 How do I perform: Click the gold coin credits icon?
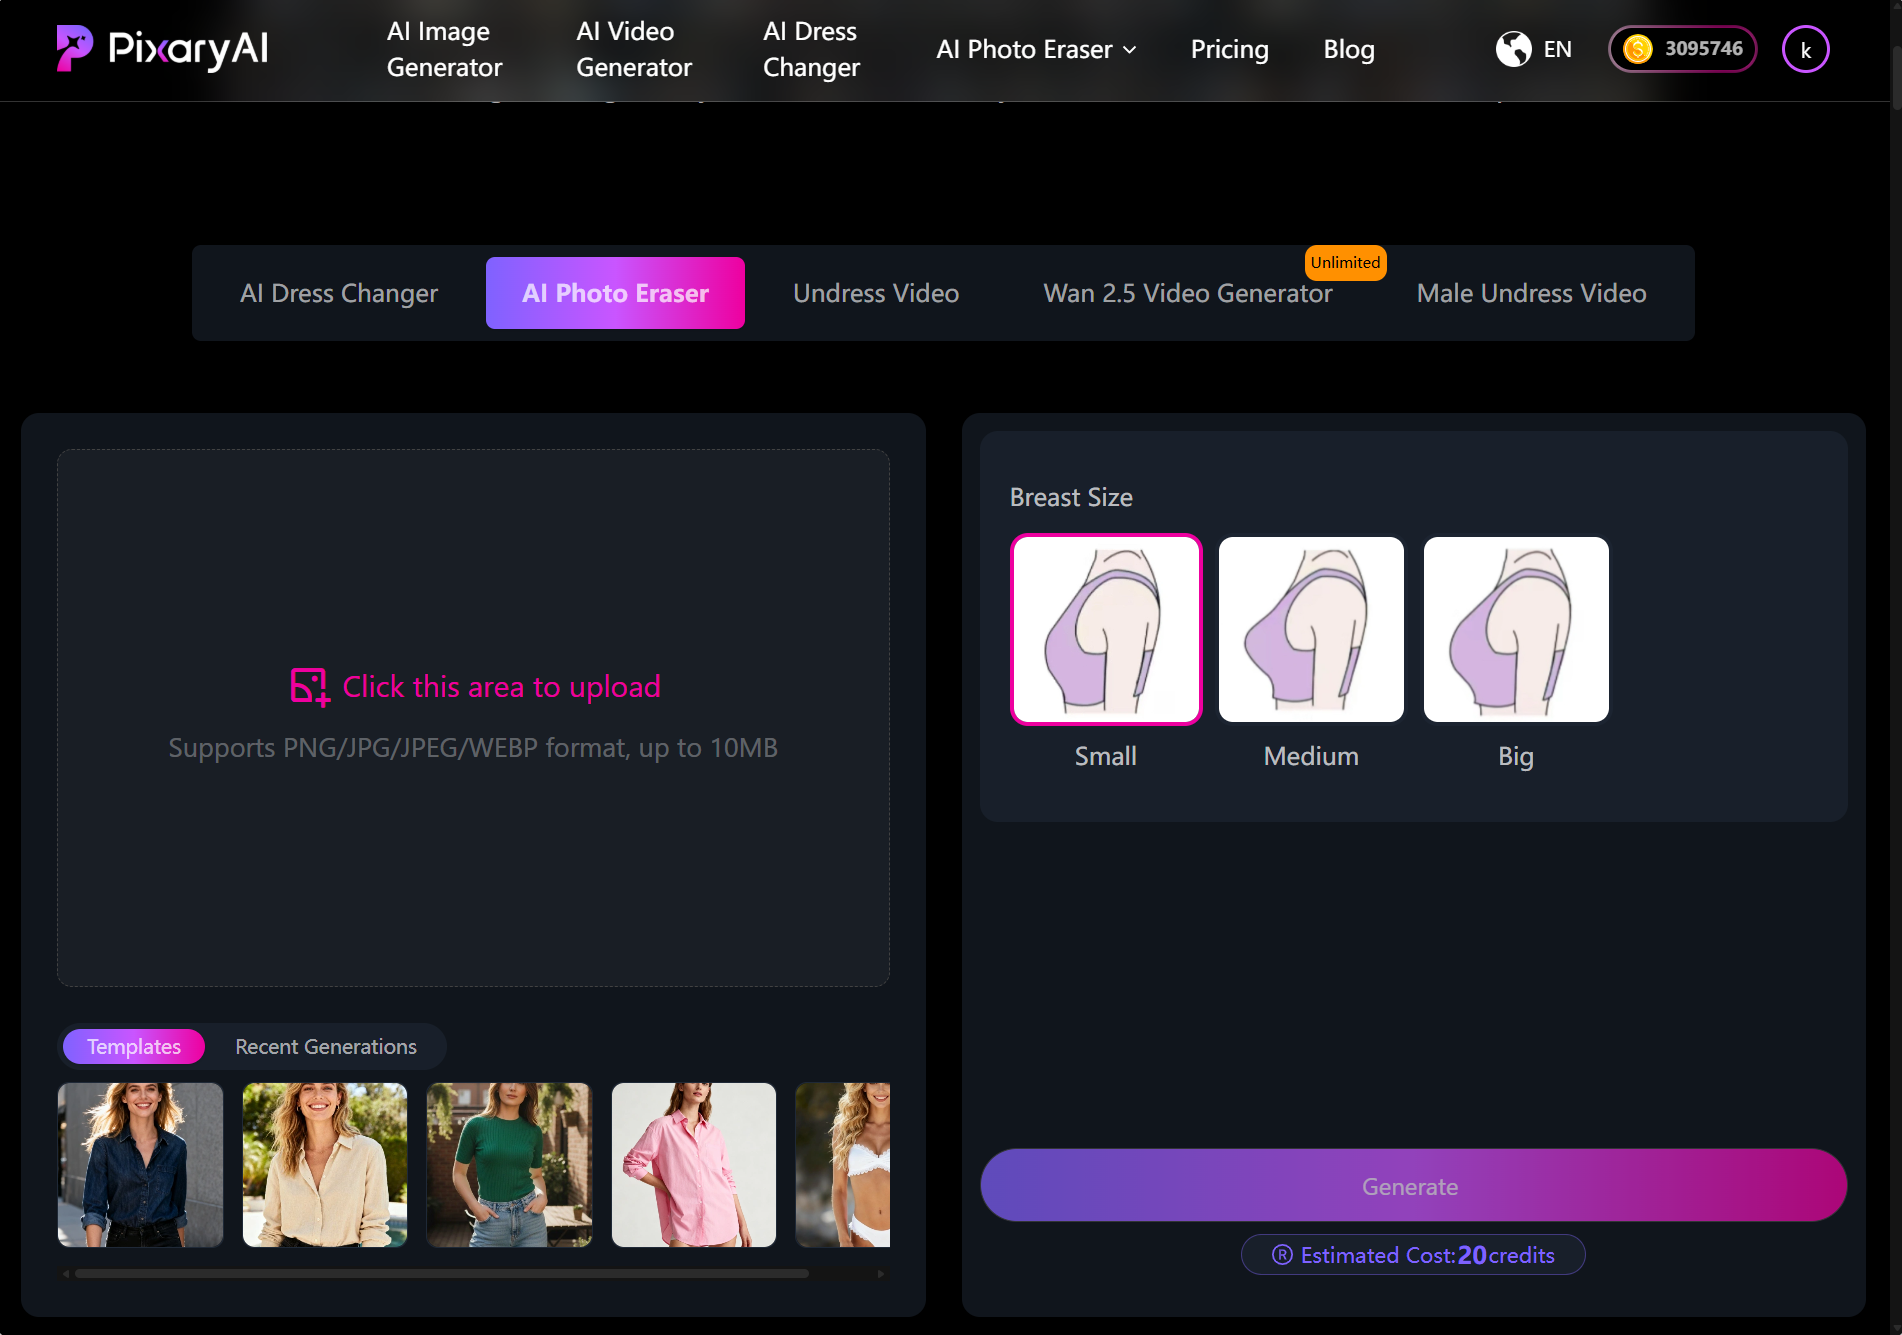tap(1637, 49)
